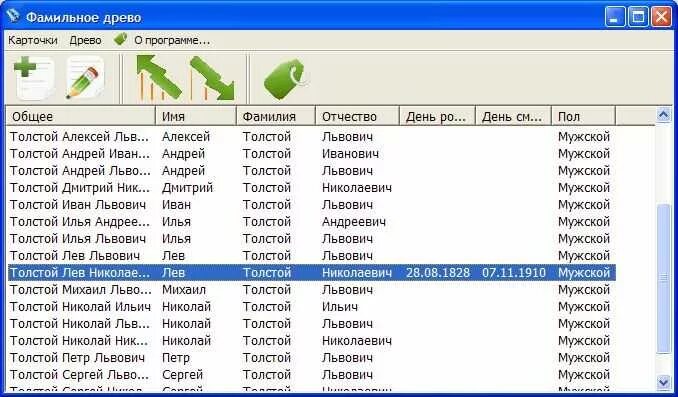Screen dimensions: 678x397
Task: Click the Михаил name cell
Action: (x=184, y=290)
